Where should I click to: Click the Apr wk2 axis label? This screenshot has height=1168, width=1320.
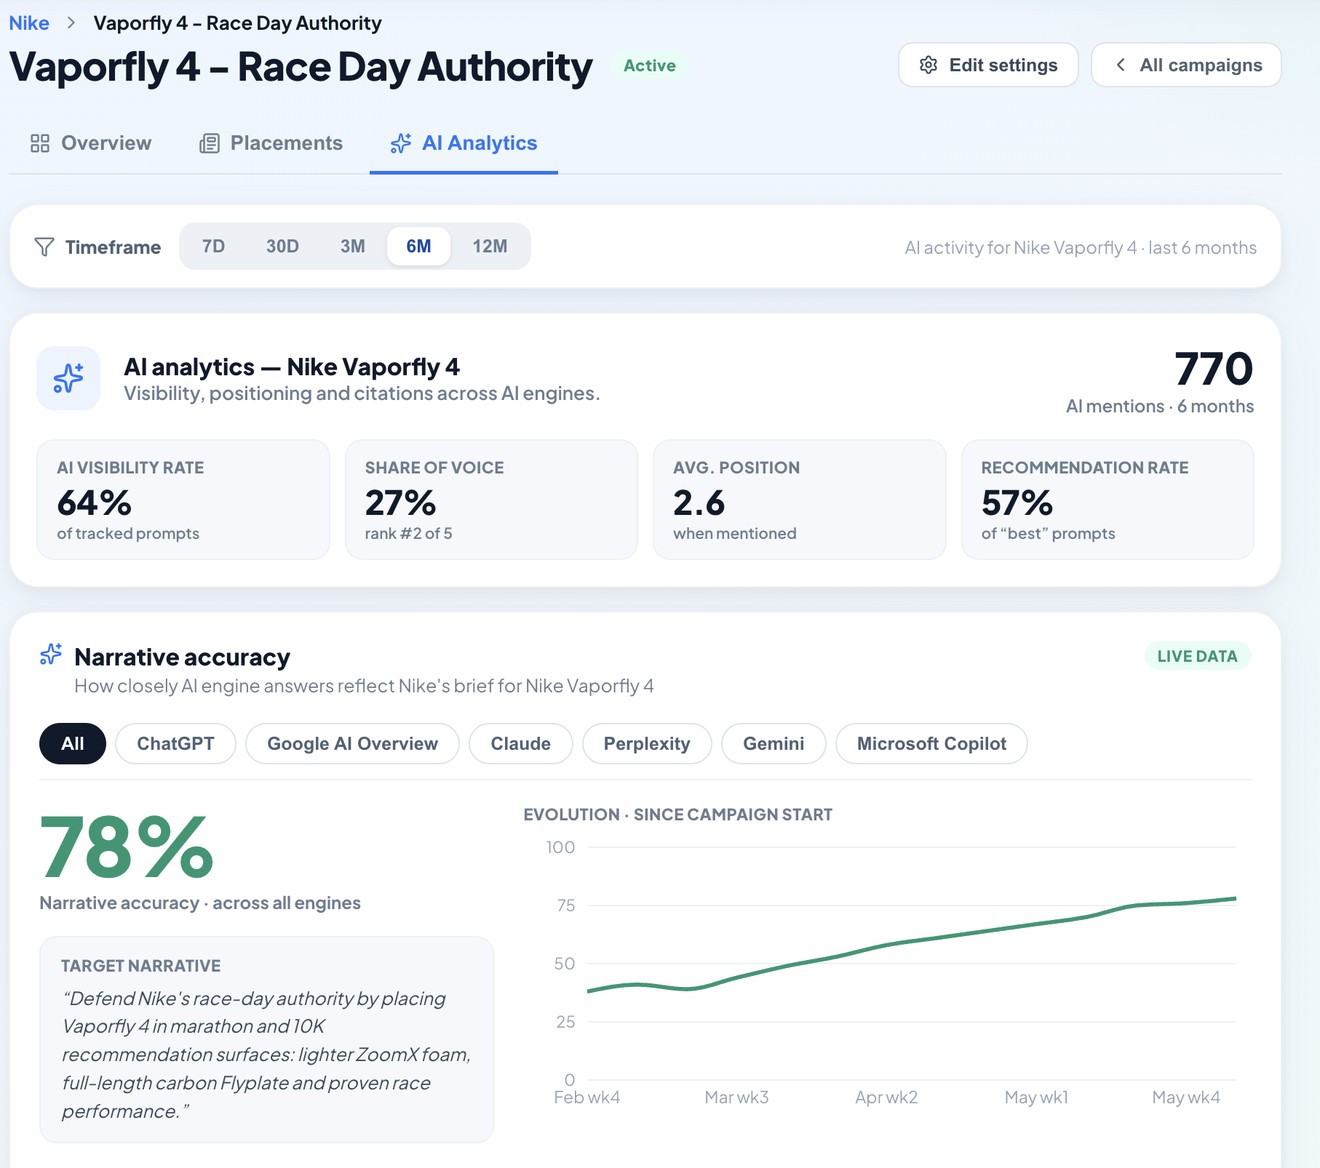click(x=886, y=1097)
